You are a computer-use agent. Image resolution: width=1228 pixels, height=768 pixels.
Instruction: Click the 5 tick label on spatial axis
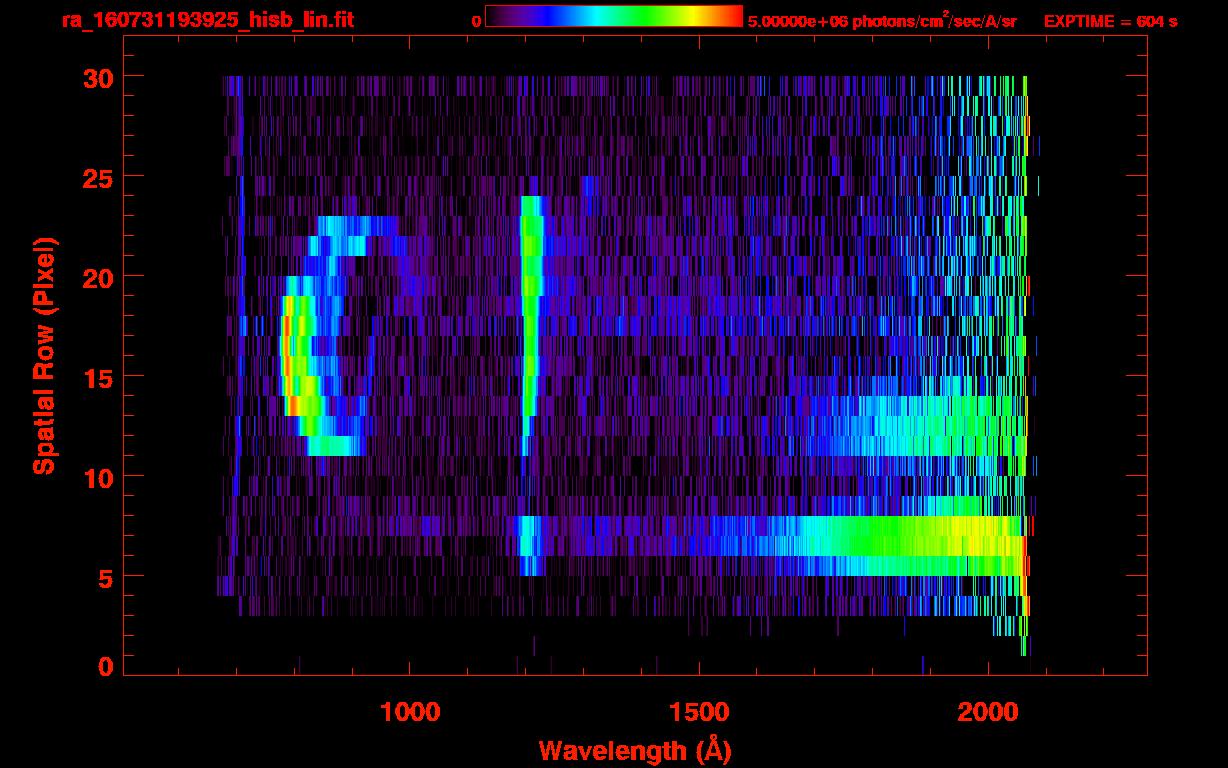(x=103, y=577)
